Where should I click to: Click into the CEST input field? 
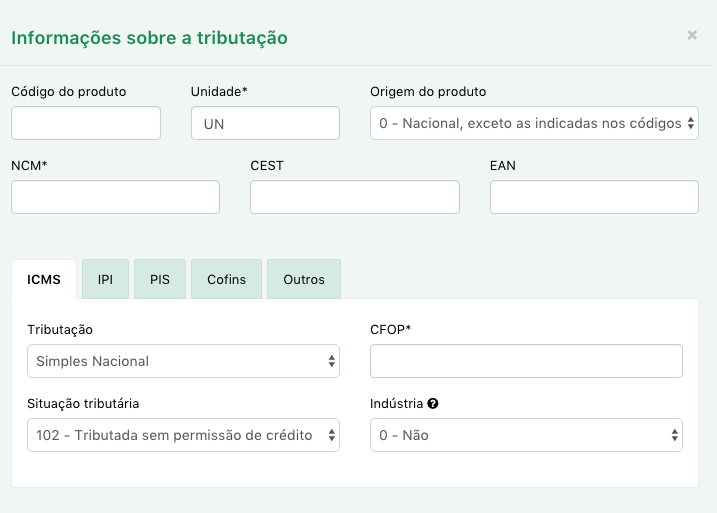click(355, 197)
